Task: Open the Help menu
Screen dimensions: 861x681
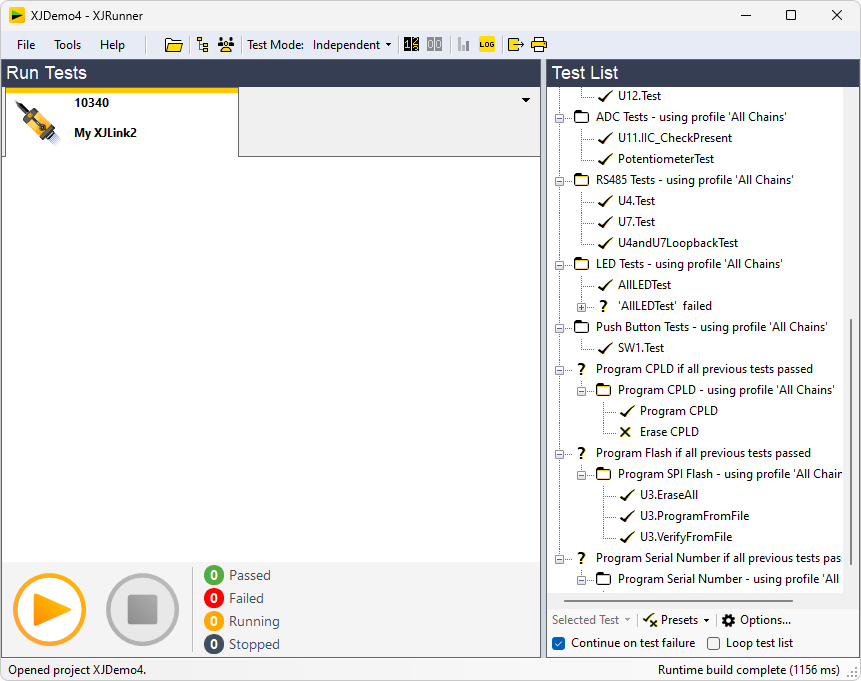Action: click(112, 45)
